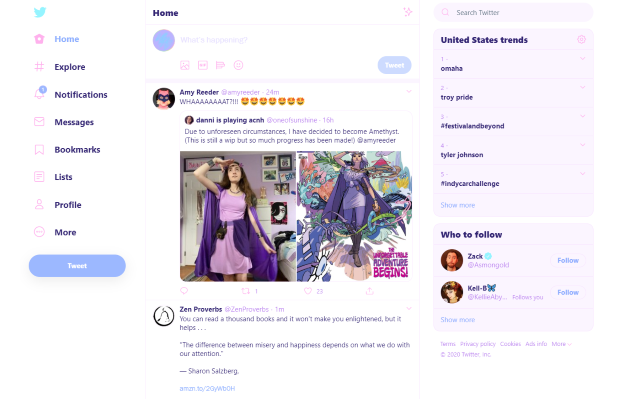Follow Zack @Asmongold
This screenshot has width=626, height=399.
click(568, 260)
